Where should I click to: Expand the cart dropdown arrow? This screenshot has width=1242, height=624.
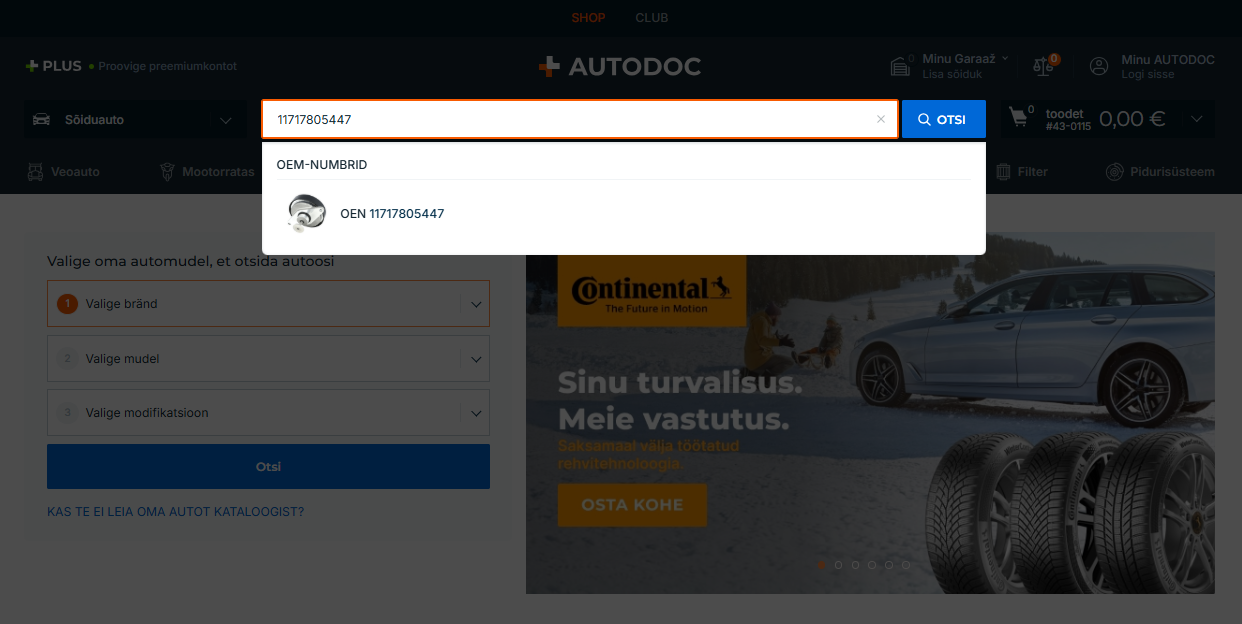click(1197, 120)
